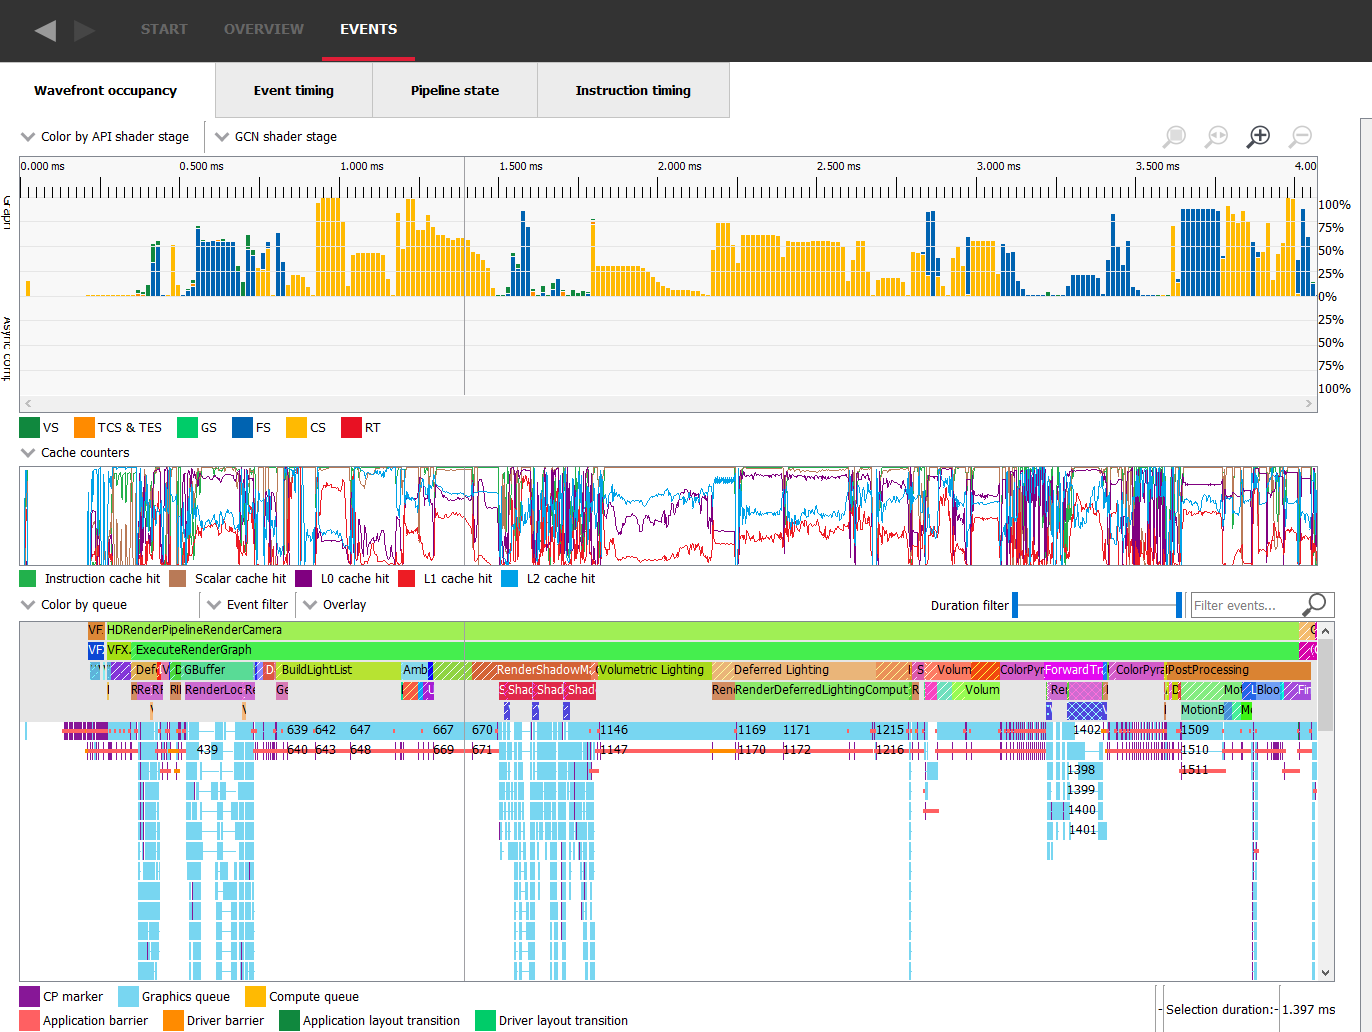Toggle the L2 cache hit counter

[510, 579]
